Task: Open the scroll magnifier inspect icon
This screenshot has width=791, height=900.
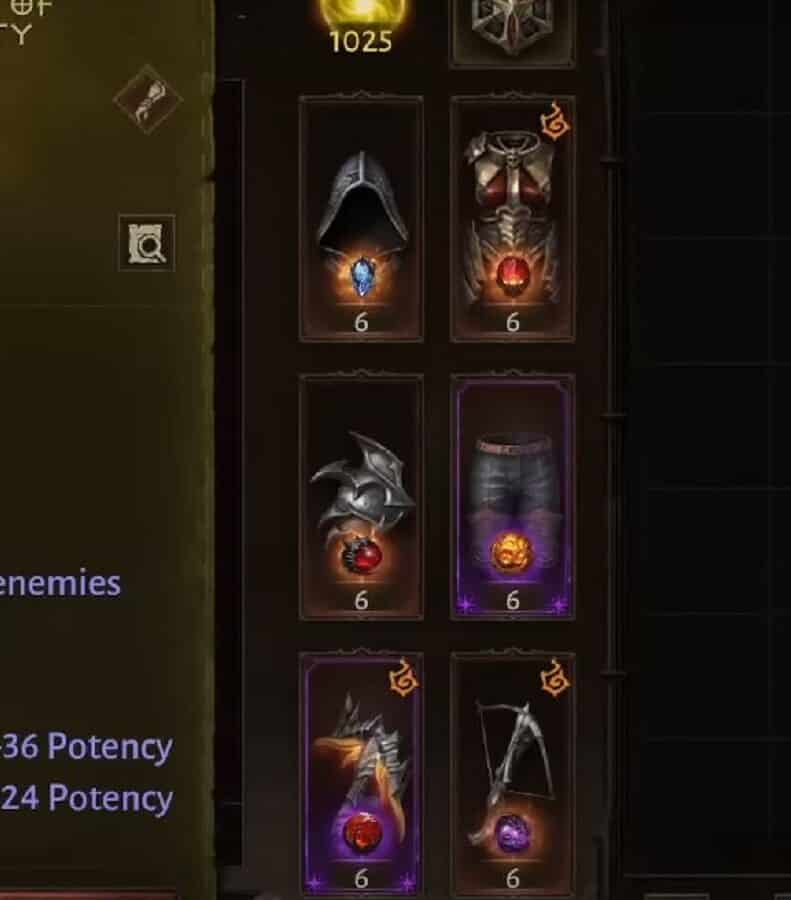Action: pos(147,243)
